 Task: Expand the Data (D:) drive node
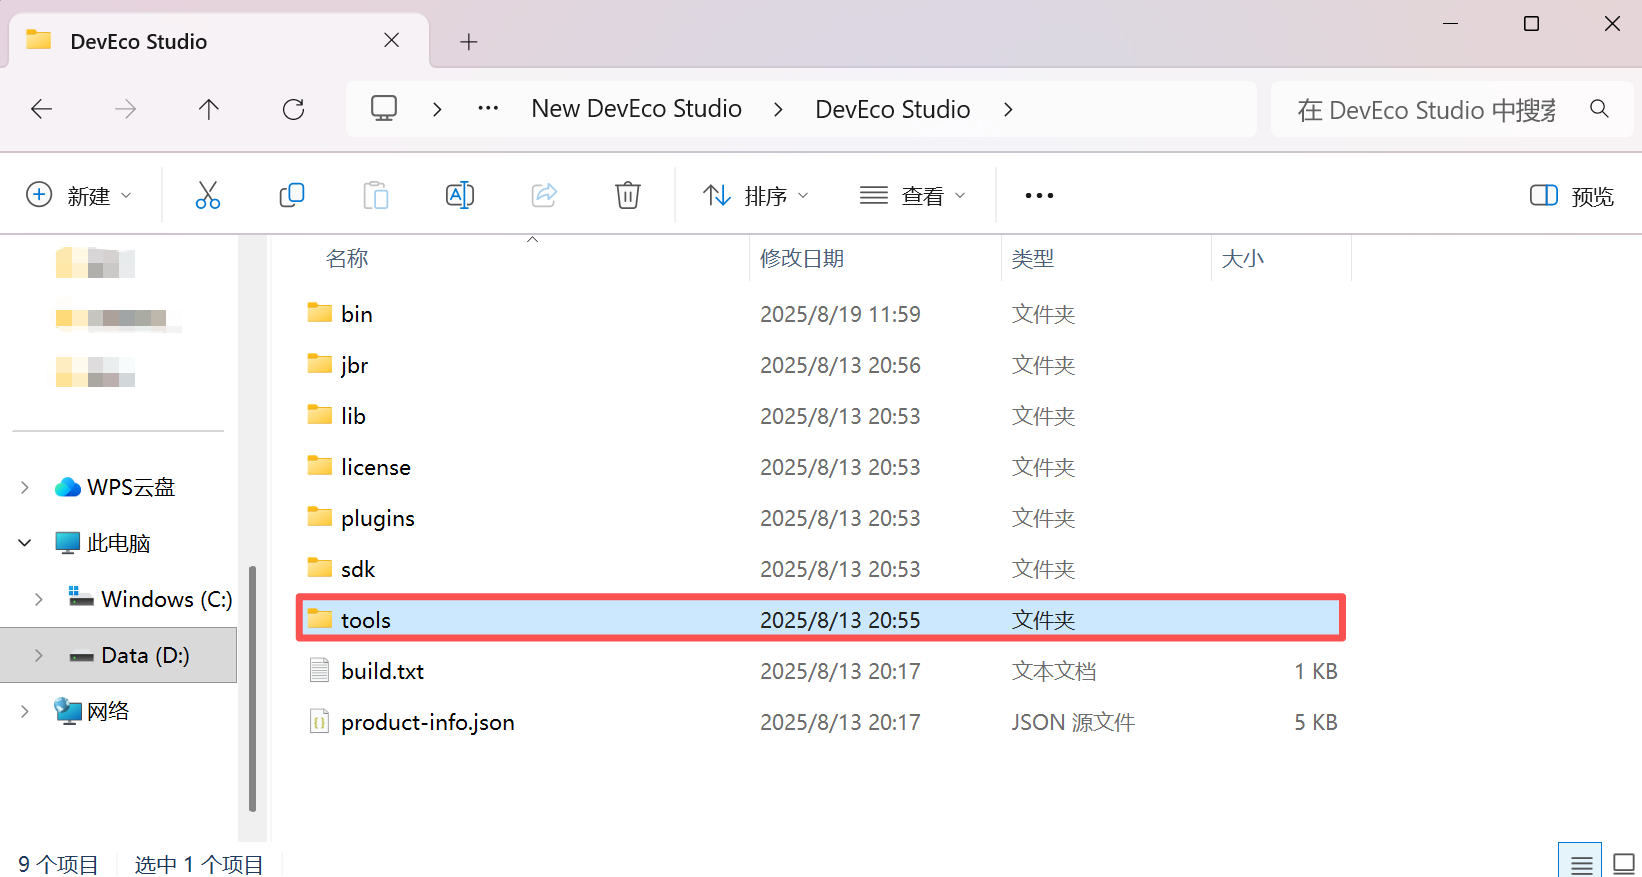39,655
